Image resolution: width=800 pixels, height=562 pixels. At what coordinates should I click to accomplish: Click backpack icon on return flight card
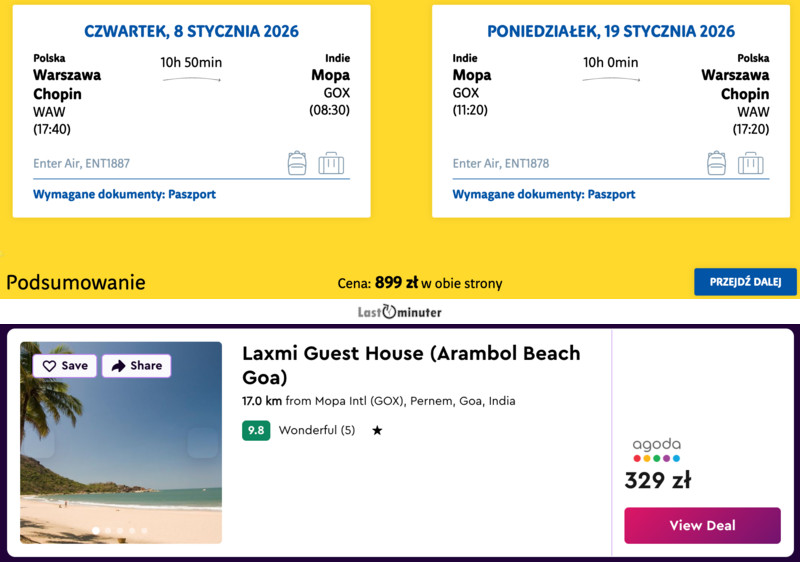pos(717,163)
